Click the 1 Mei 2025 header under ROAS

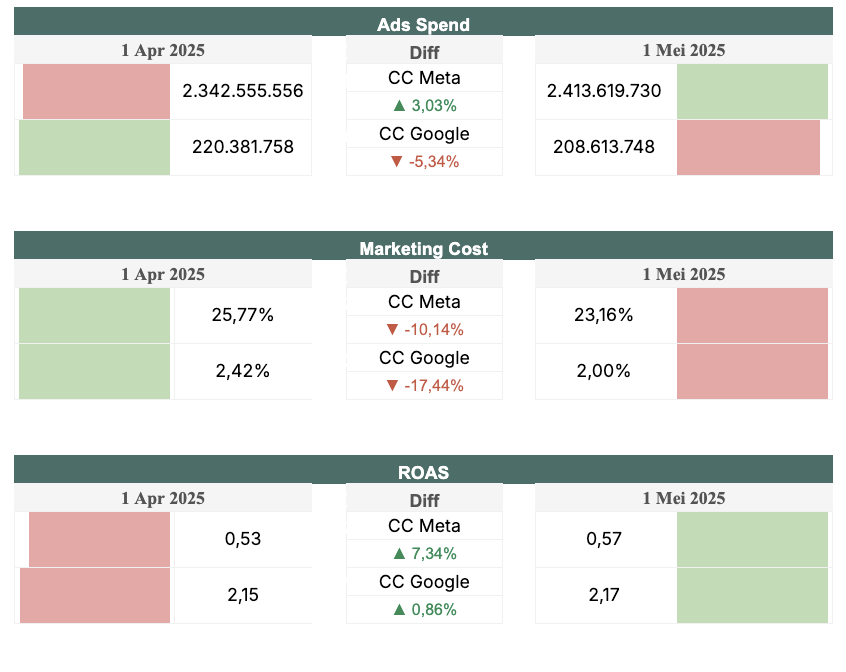coord(684,498)
